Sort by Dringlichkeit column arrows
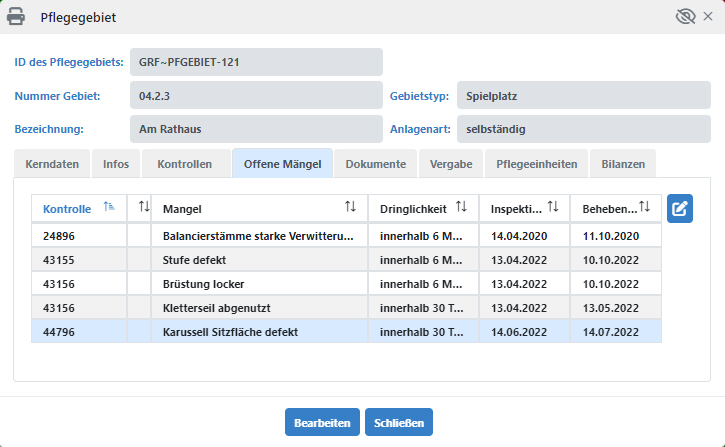 (x=461, y=208)
